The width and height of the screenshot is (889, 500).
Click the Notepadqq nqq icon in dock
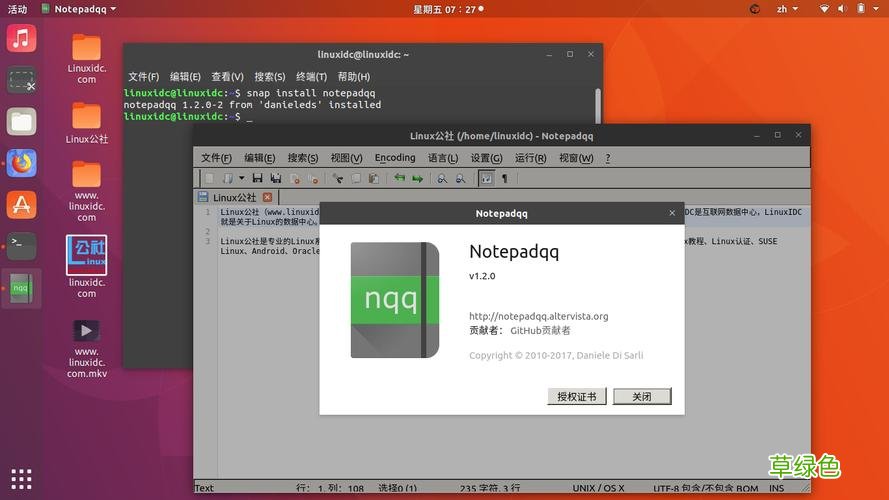[x=21, y=288]
